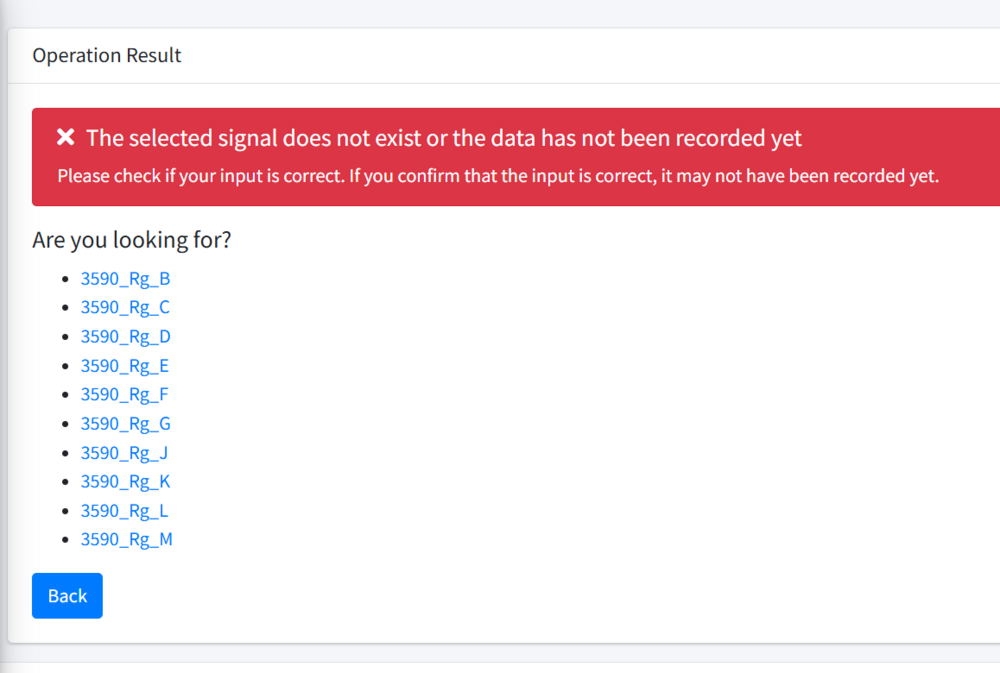Open the 3590_Rg_K signal link

click(x=125, y=481)
